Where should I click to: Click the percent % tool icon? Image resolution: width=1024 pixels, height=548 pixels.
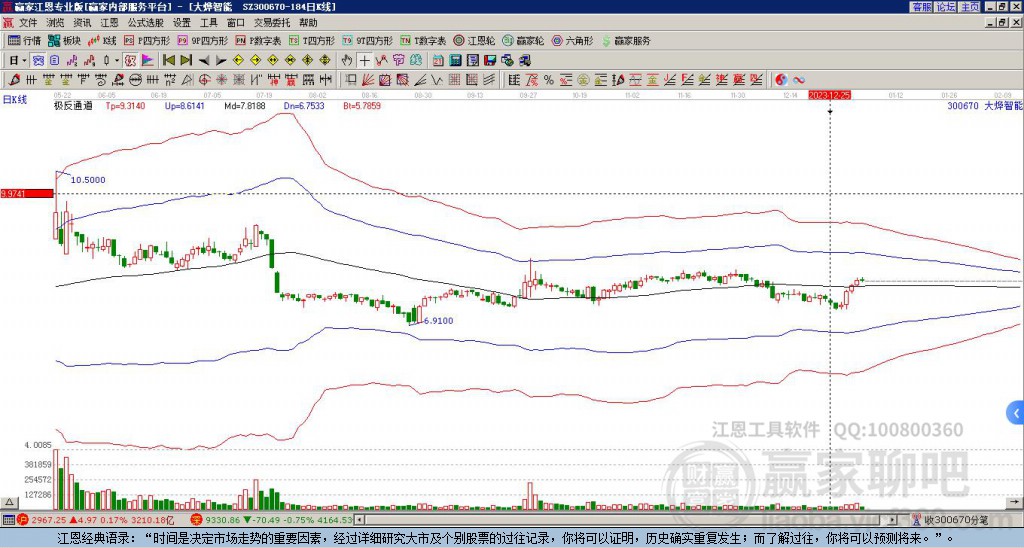(549, 80)
